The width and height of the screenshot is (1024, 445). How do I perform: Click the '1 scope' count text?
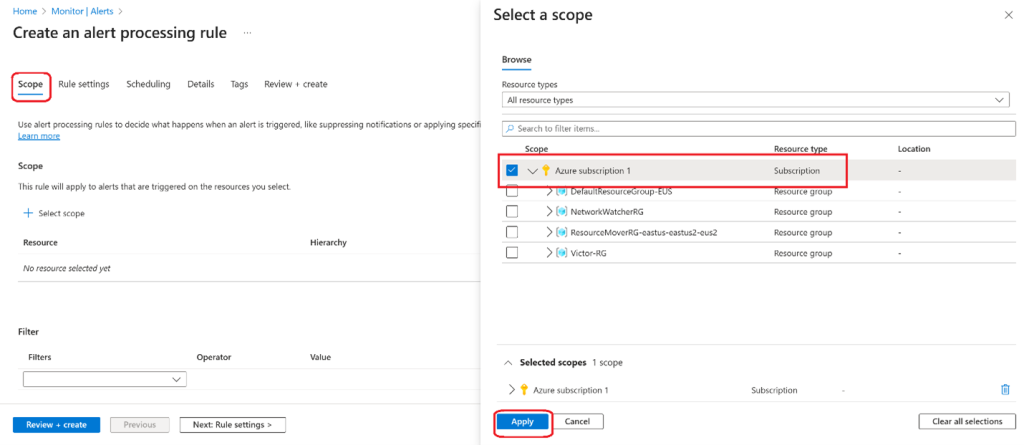(607, 362)
